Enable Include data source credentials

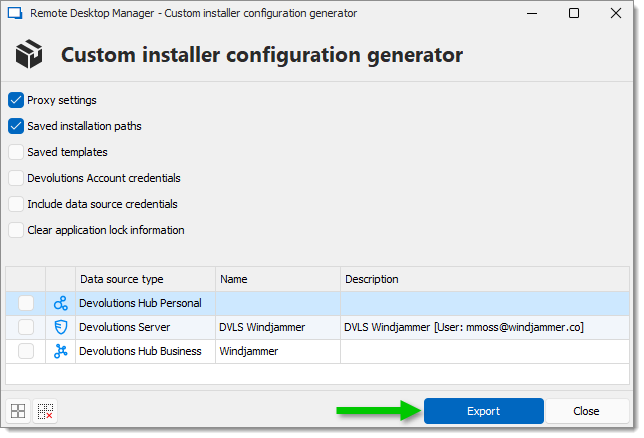[16, 204]
